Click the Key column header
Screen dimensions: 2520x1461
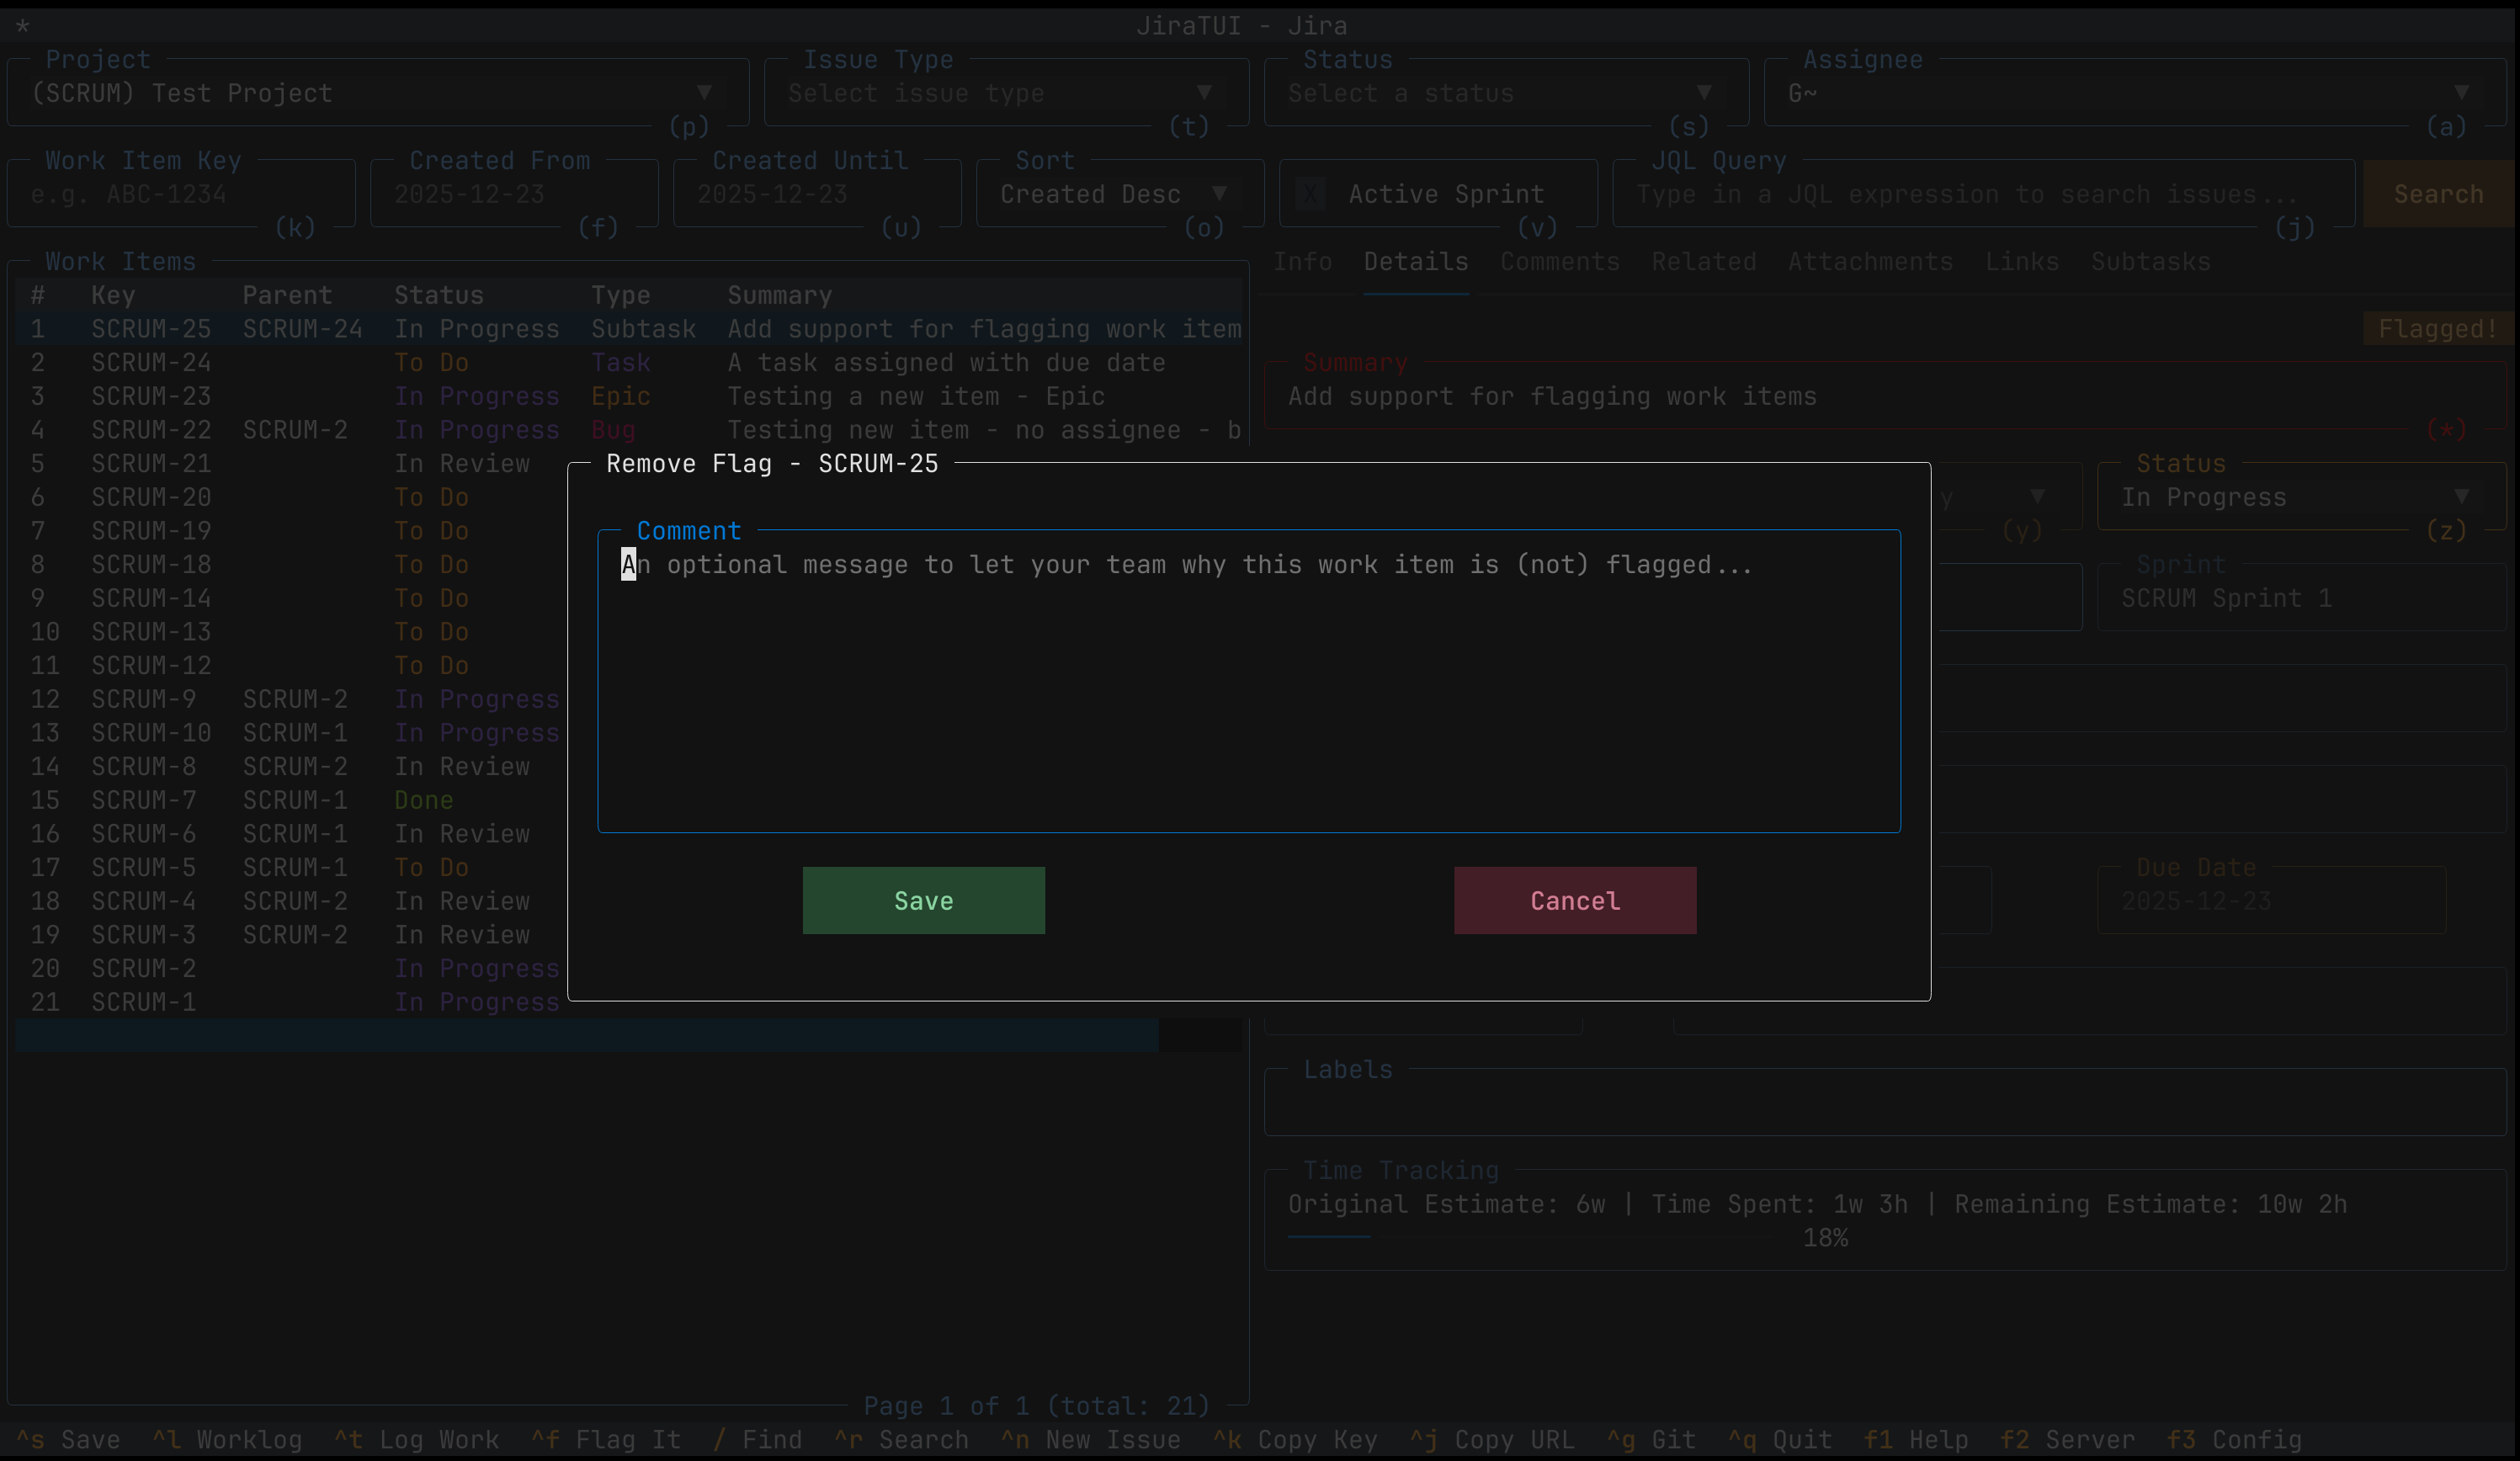click(x=113, y=296)
